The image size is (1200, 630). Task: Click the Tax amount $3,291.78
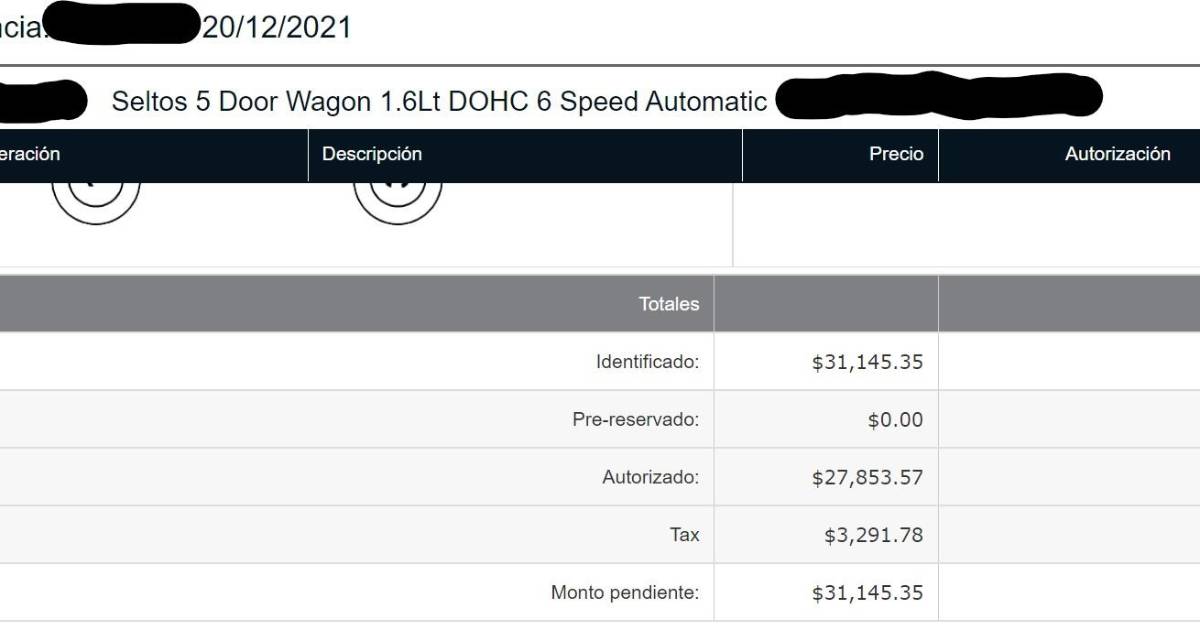(873, 535)
